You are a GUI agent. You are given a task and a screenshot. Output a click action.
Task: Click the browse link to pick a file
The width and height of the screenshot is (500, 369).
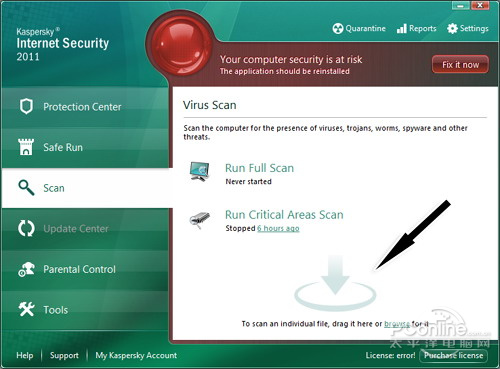coord(397,324)
